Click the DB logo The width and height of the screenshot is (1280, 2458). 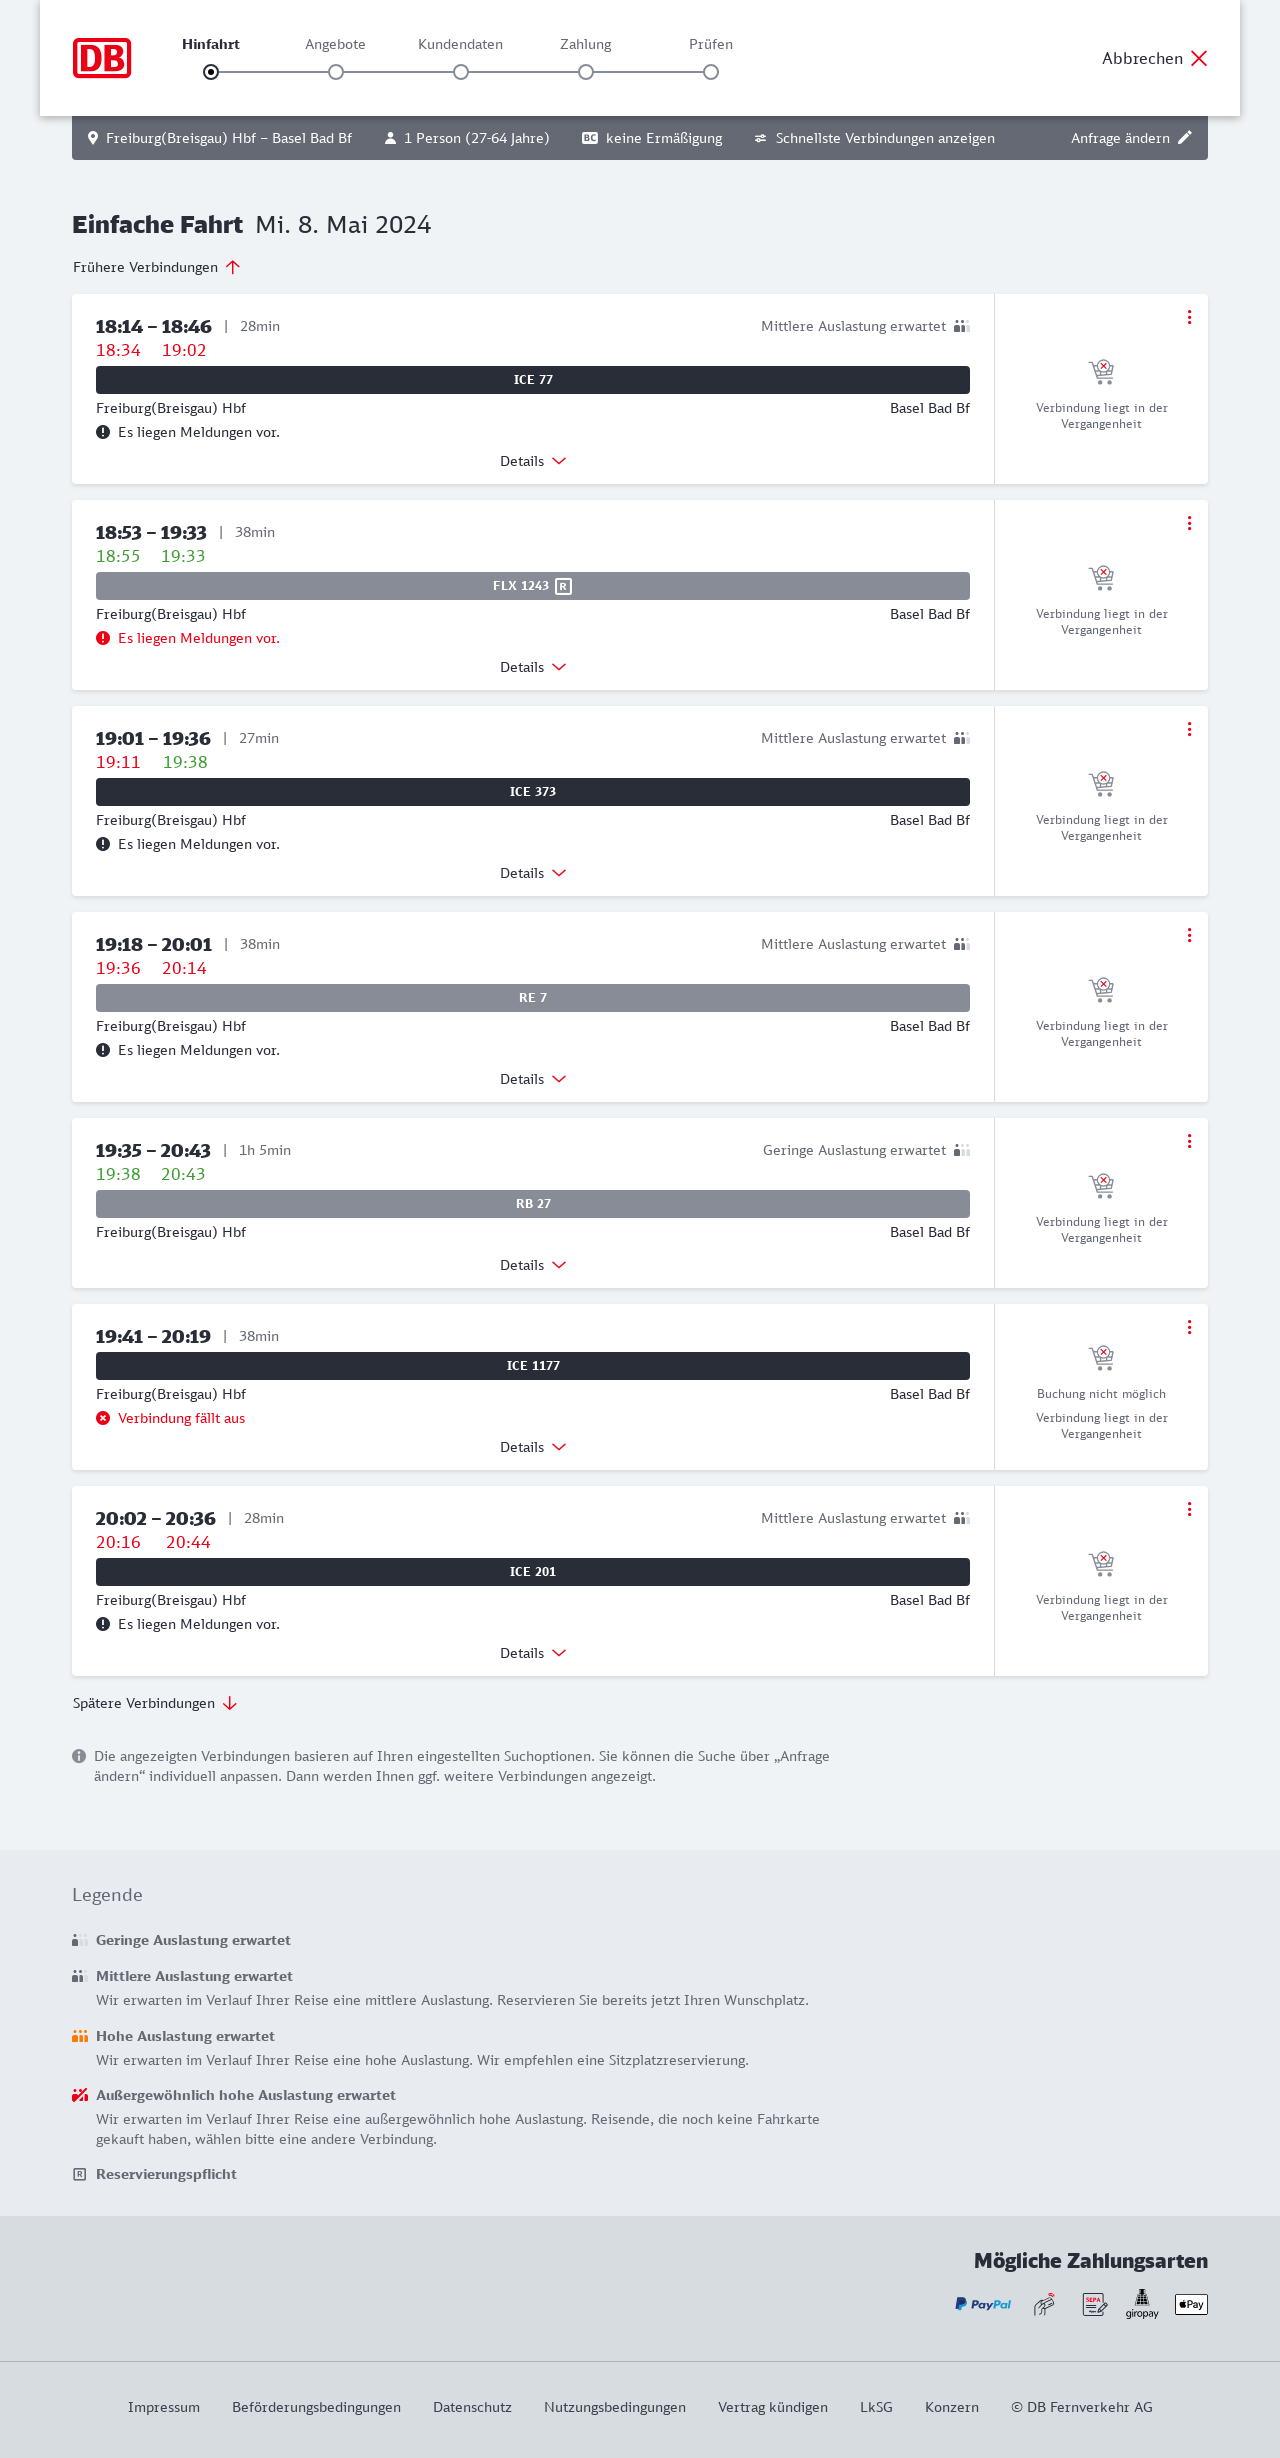102,58
